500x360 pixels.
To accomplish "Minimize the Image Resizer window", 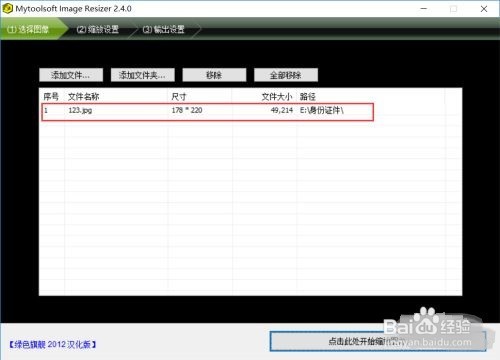I will (424, 9).
